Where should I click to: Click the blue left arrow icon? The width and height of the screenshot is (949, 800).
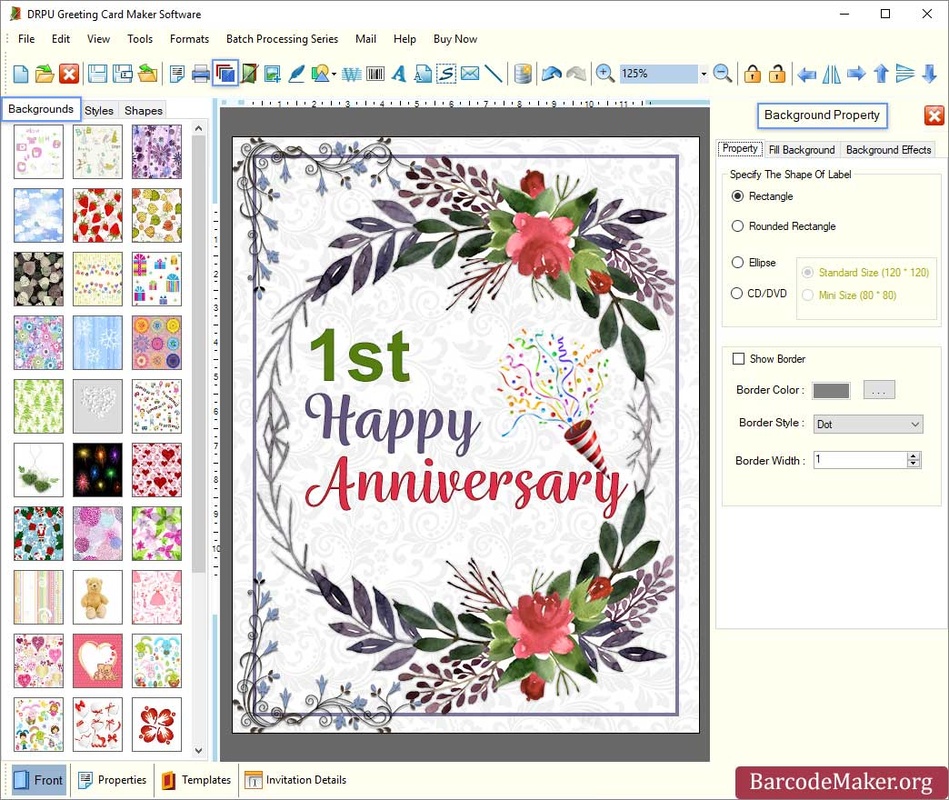pyautogui.click(x=806, y=74)
